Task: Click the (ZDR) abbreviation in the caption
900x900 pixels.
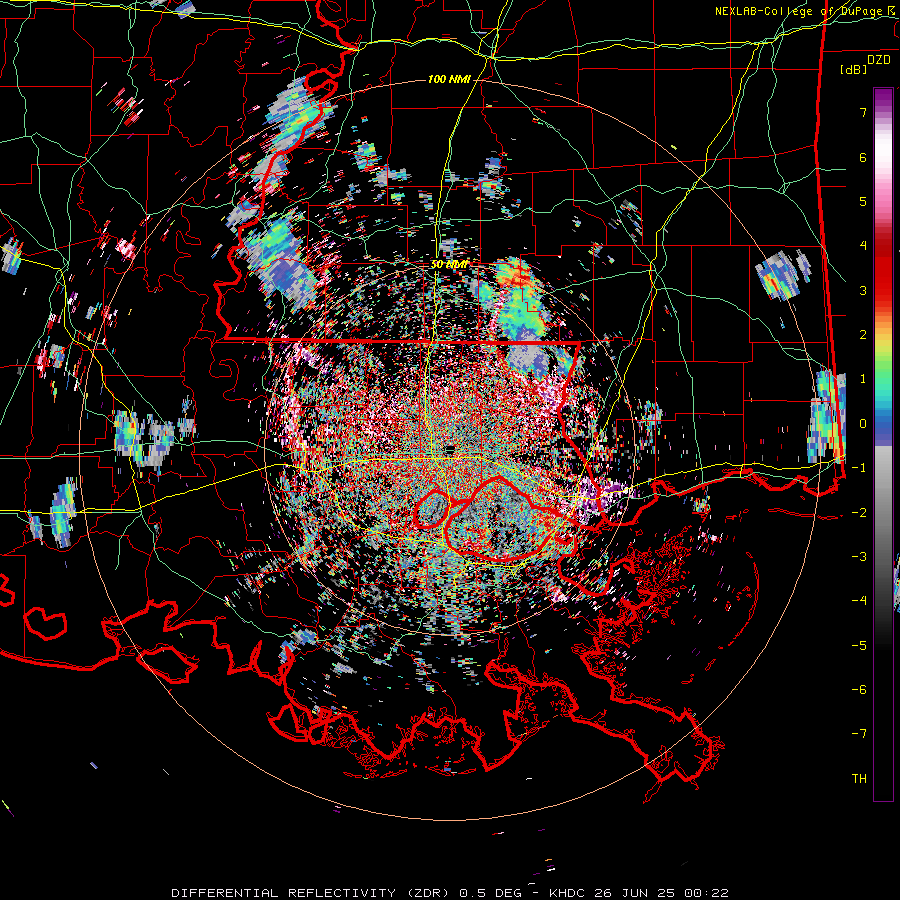Action: [x=428, y=893]
